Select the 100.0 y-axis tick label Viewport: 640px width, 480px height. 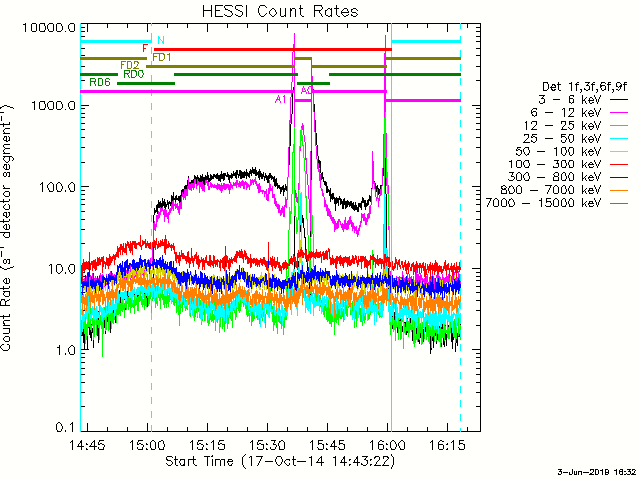click(x=58, y=187)
